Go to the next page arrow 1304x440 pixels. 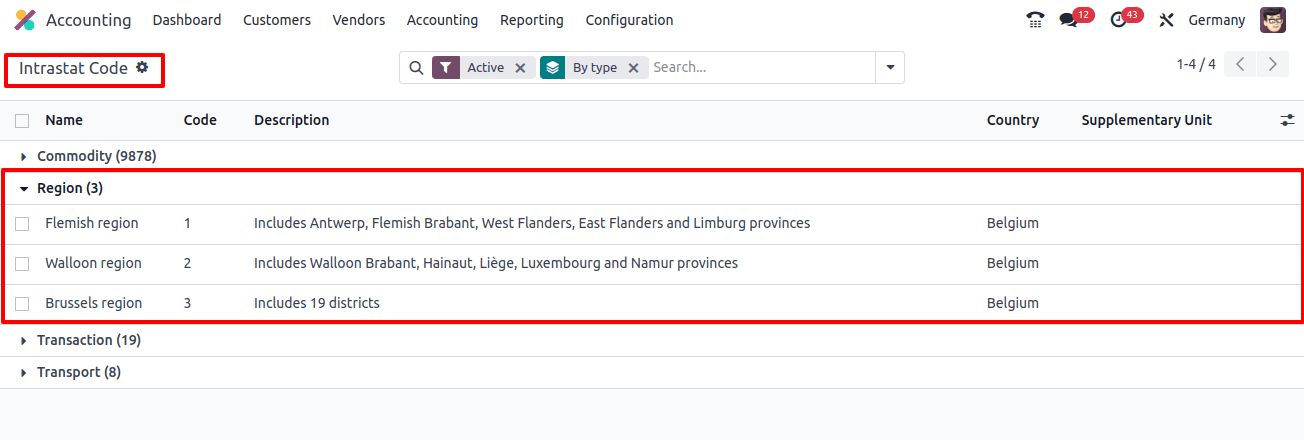click(1272, 65)
